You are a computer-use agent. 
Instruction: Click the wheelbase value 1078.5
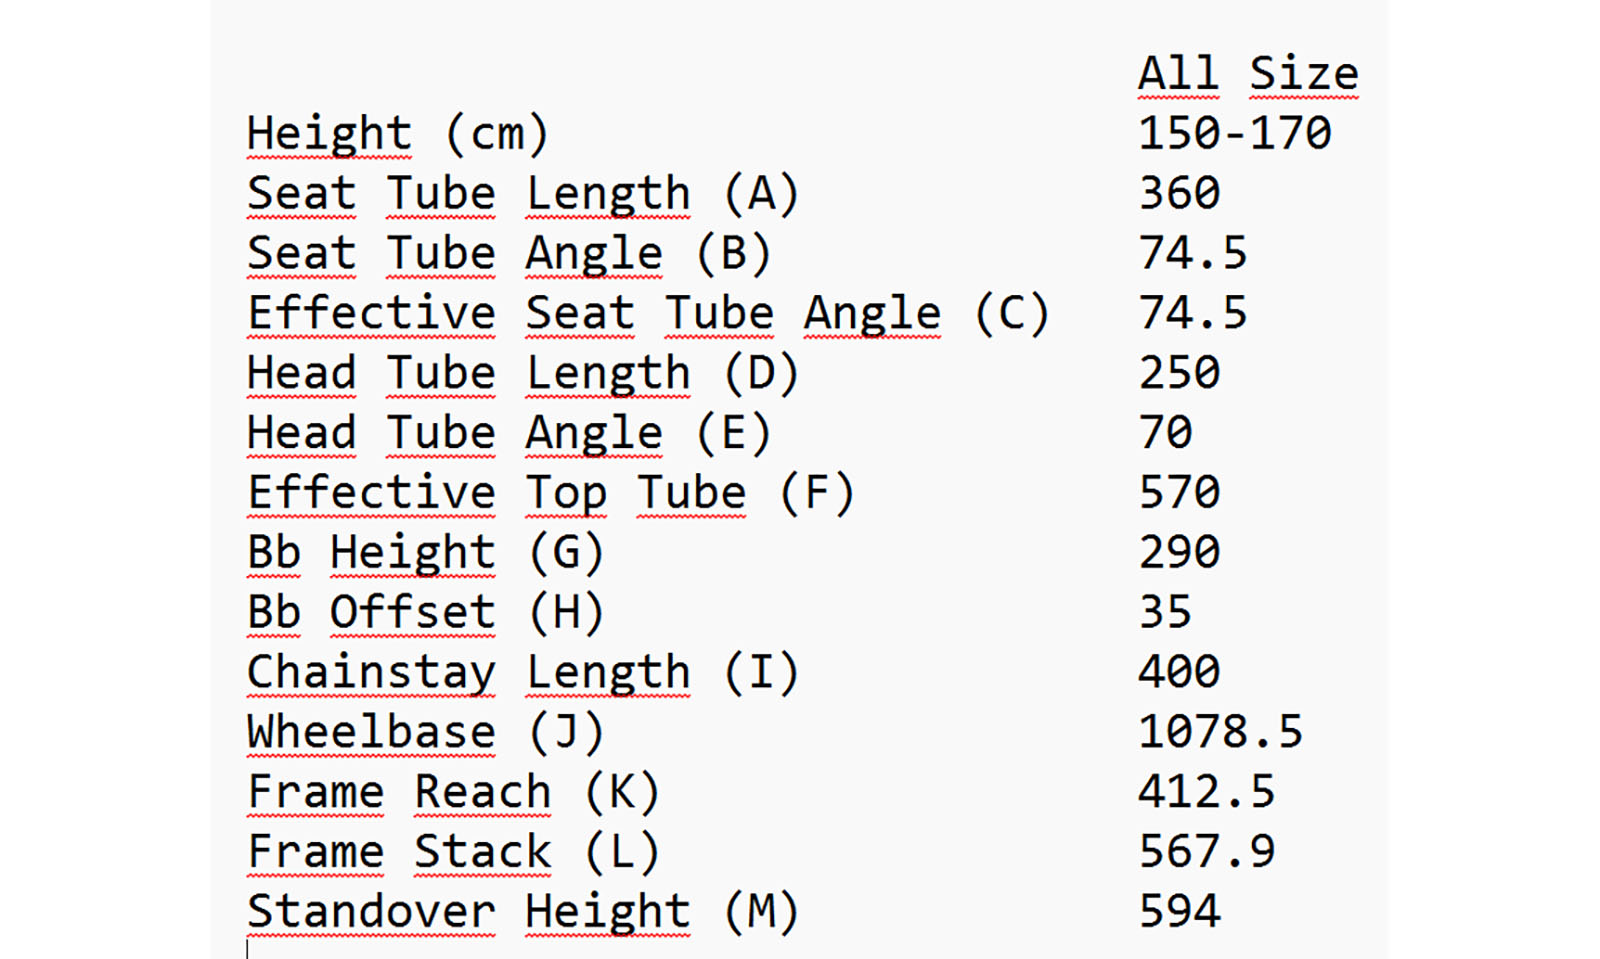point(1220,732)
